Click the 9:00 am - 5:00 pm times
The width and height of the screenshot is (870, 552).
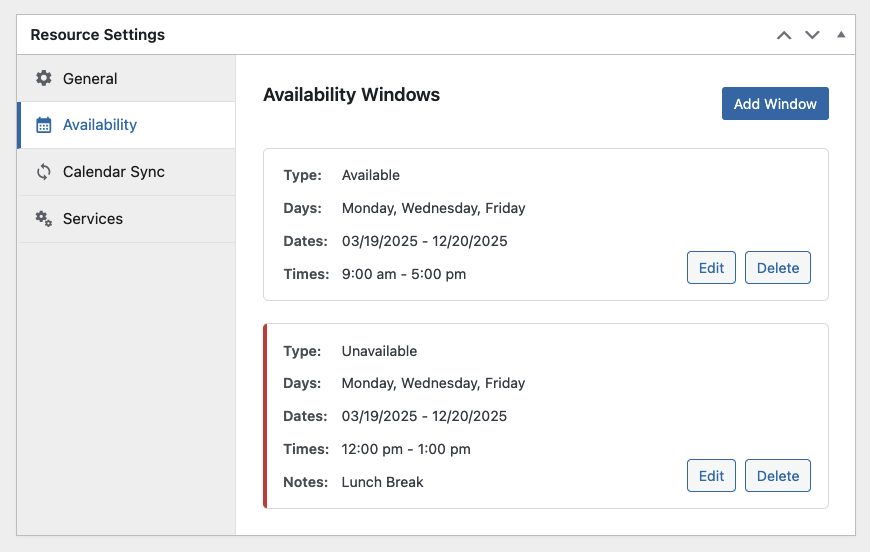pos(404,274)
